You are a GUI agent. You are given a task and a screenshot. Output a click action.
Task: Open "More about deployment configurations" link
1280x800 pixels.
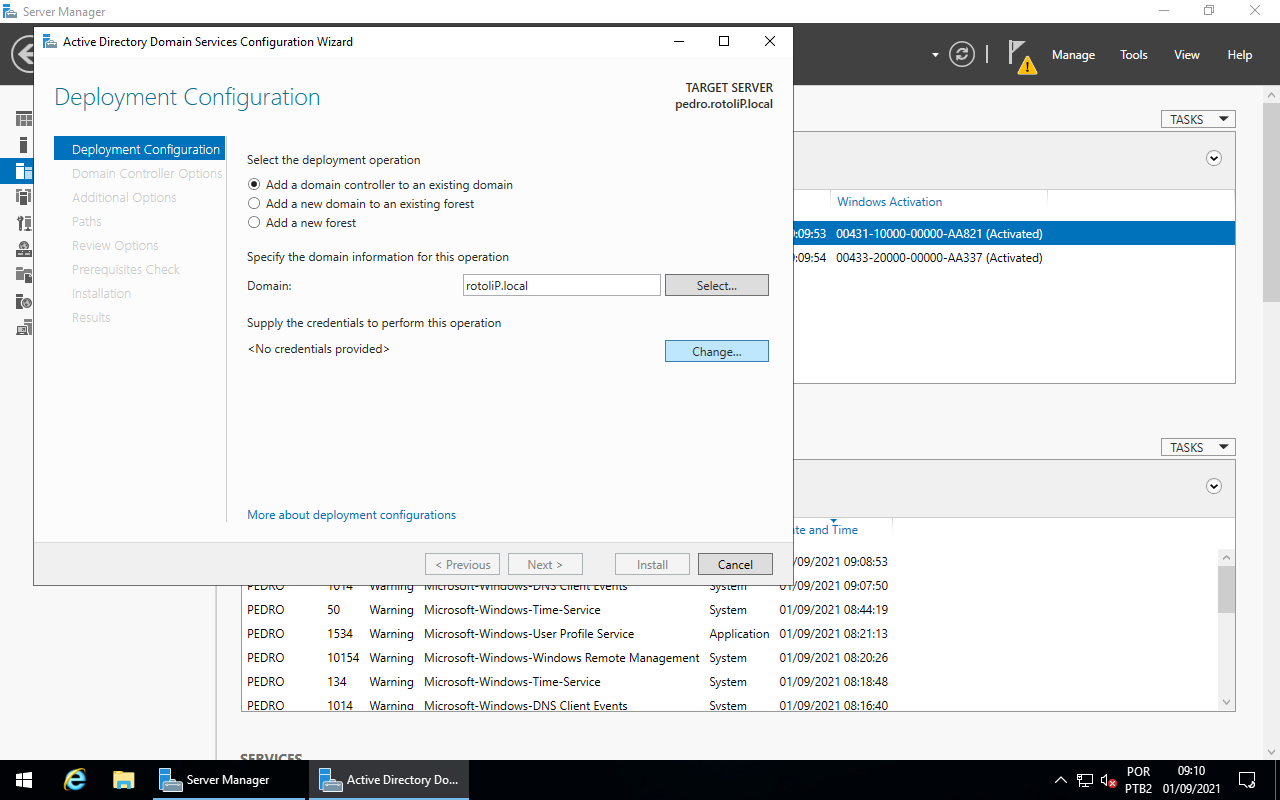click(351, 514)
